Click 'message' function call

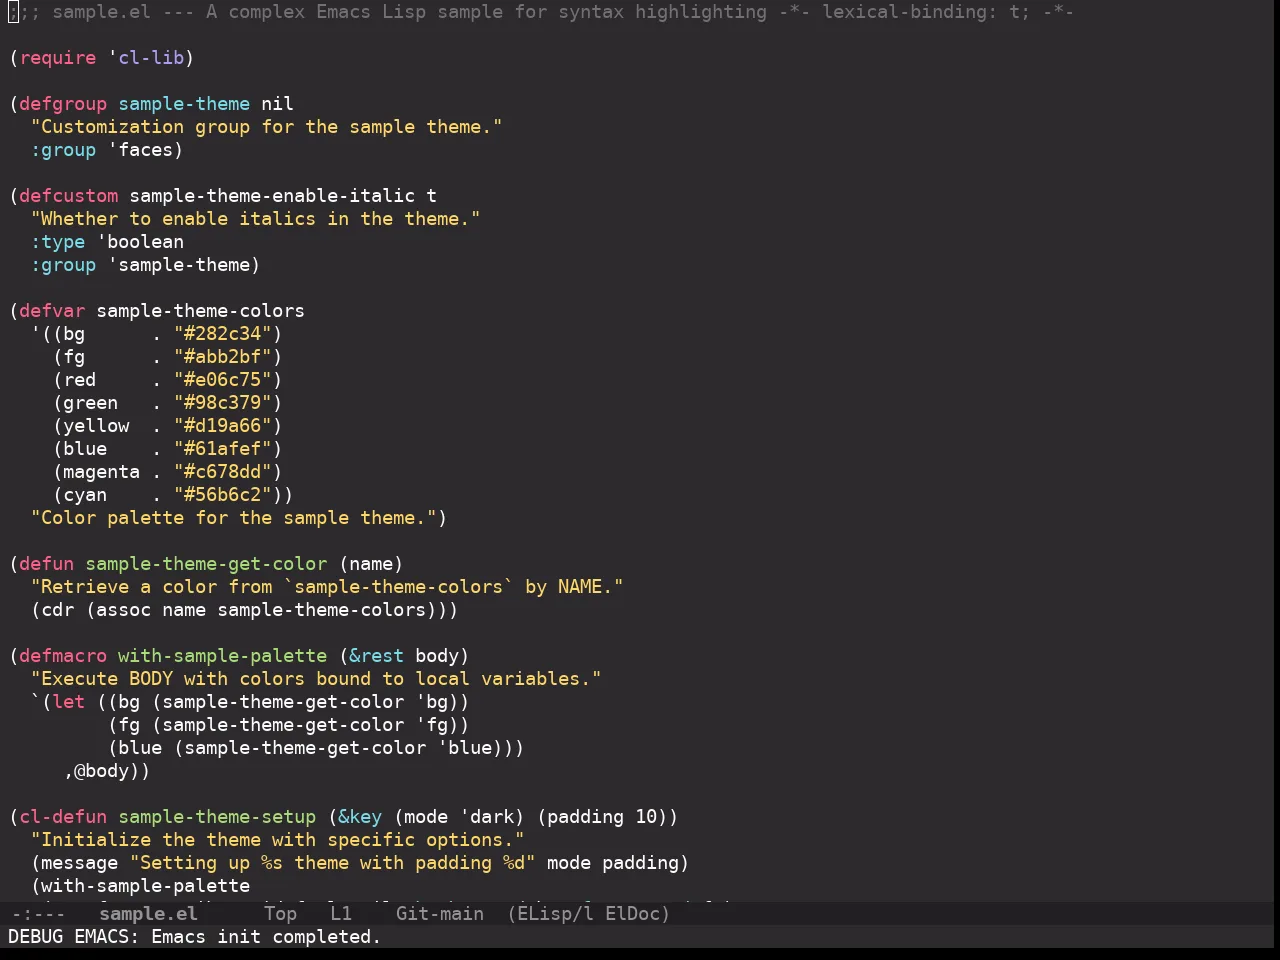click(80, 863)
